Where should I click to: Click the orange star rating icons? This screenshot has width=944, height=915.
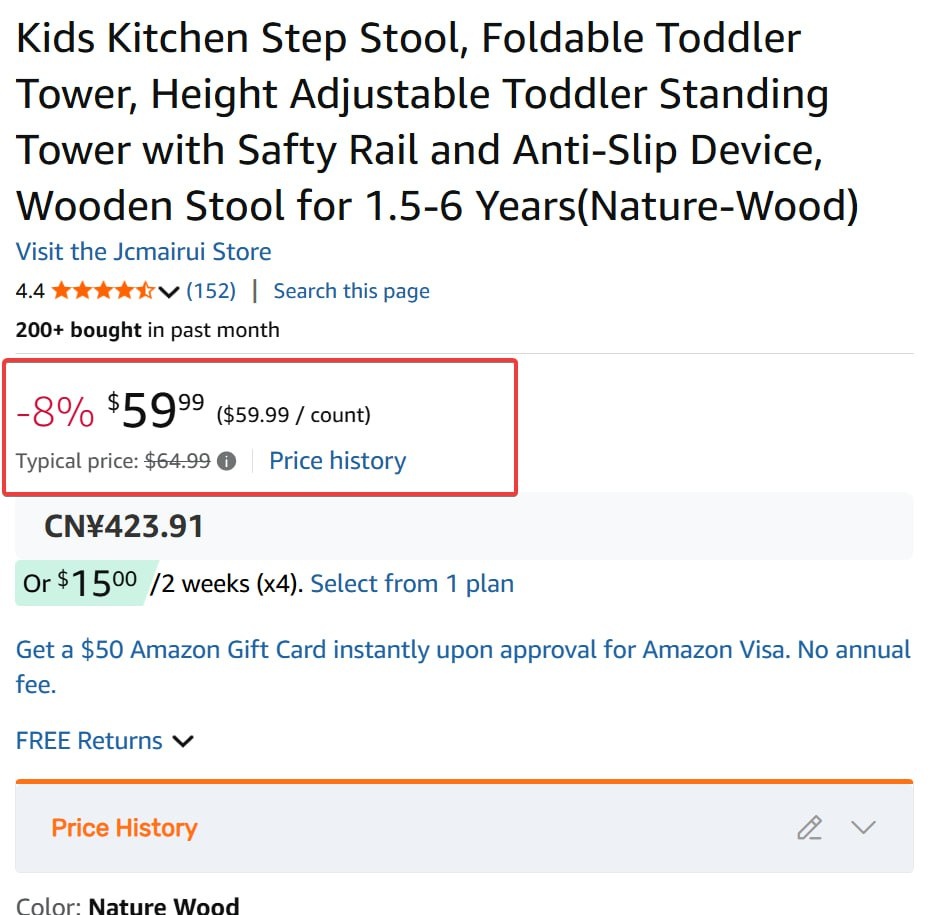point(102,291)
